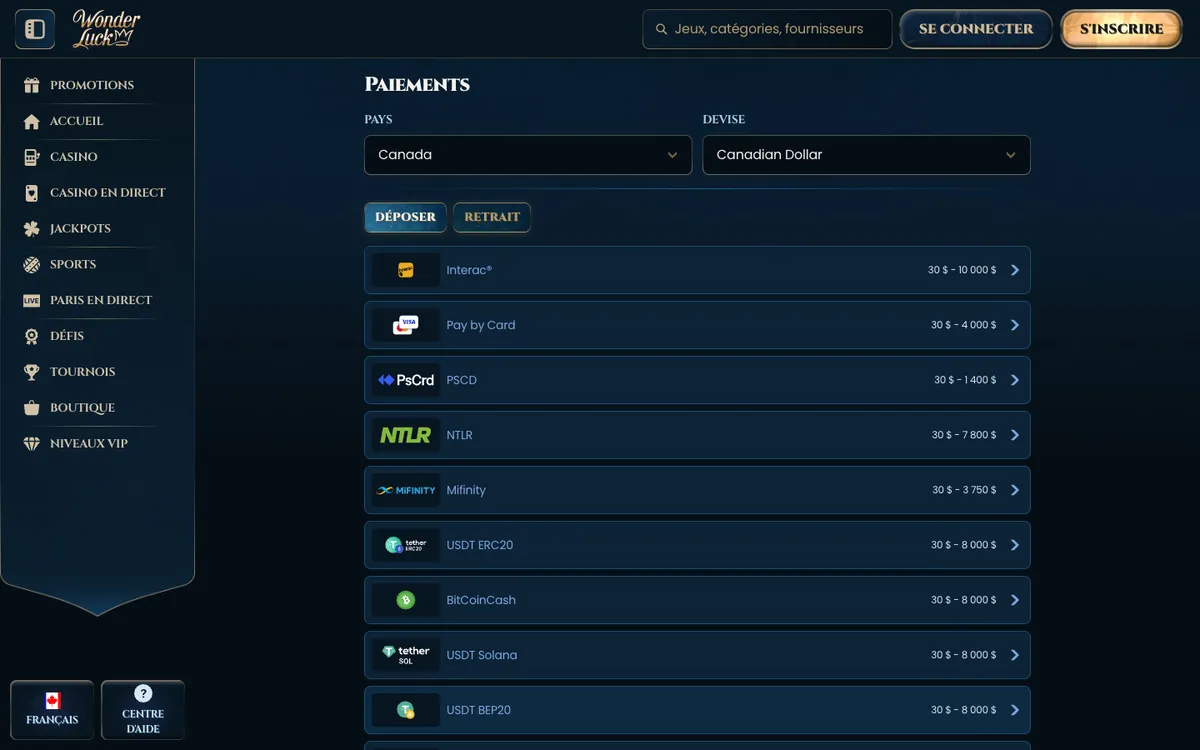The image size is (1200, 750).
Task: Click the Accueil home icon
Action: [32, 121]
